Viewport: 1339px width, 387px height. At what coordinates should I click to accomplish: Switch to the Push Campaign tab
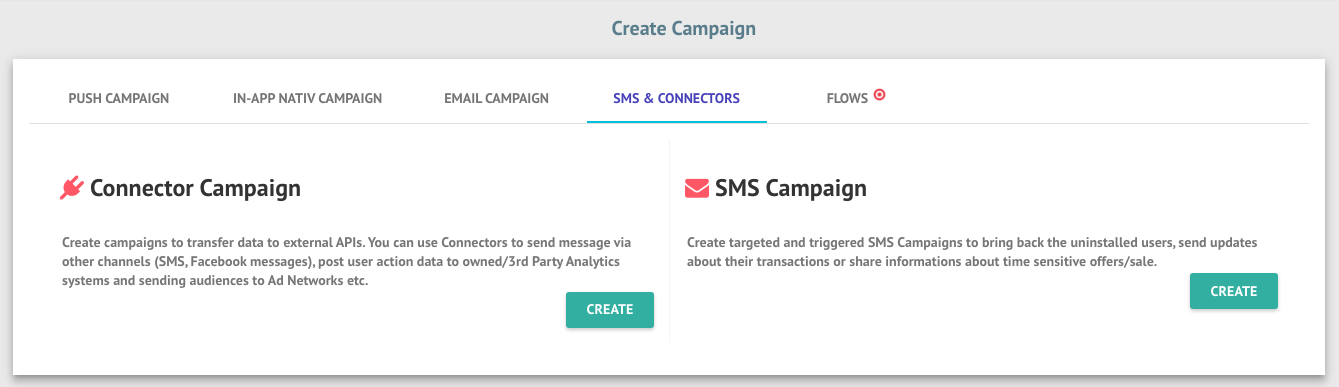[x=118, y=98]
